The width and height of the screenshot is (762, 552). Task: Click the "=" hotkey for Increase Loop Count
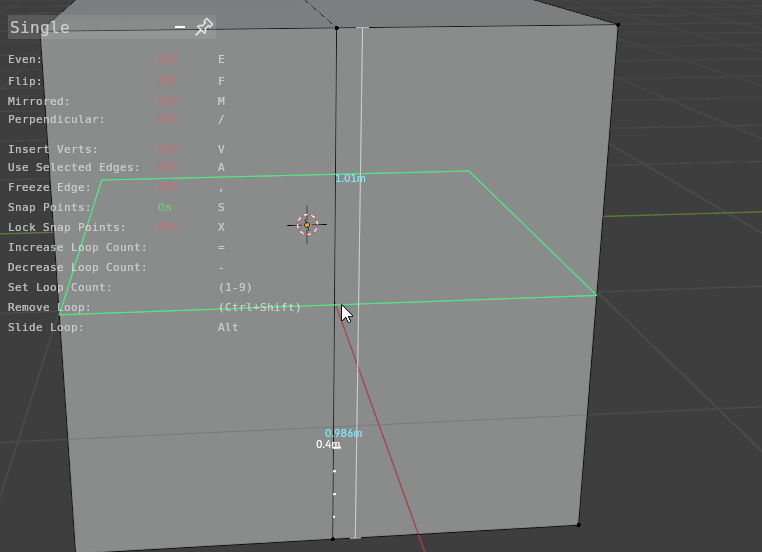coord(221,247)
